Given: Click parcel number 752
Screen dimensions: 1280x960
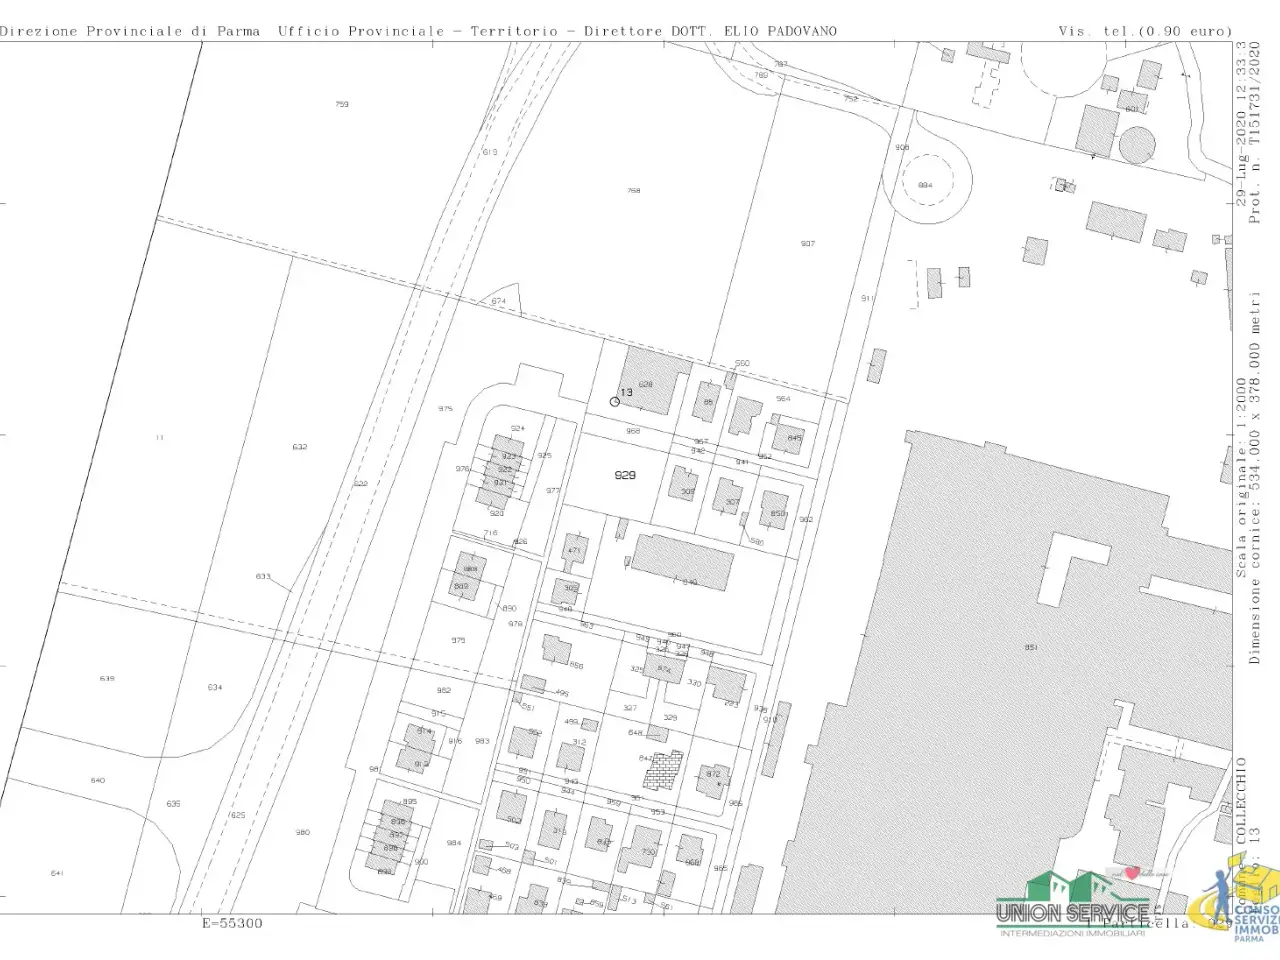Looking at the screenshot, I should (851, 98).
